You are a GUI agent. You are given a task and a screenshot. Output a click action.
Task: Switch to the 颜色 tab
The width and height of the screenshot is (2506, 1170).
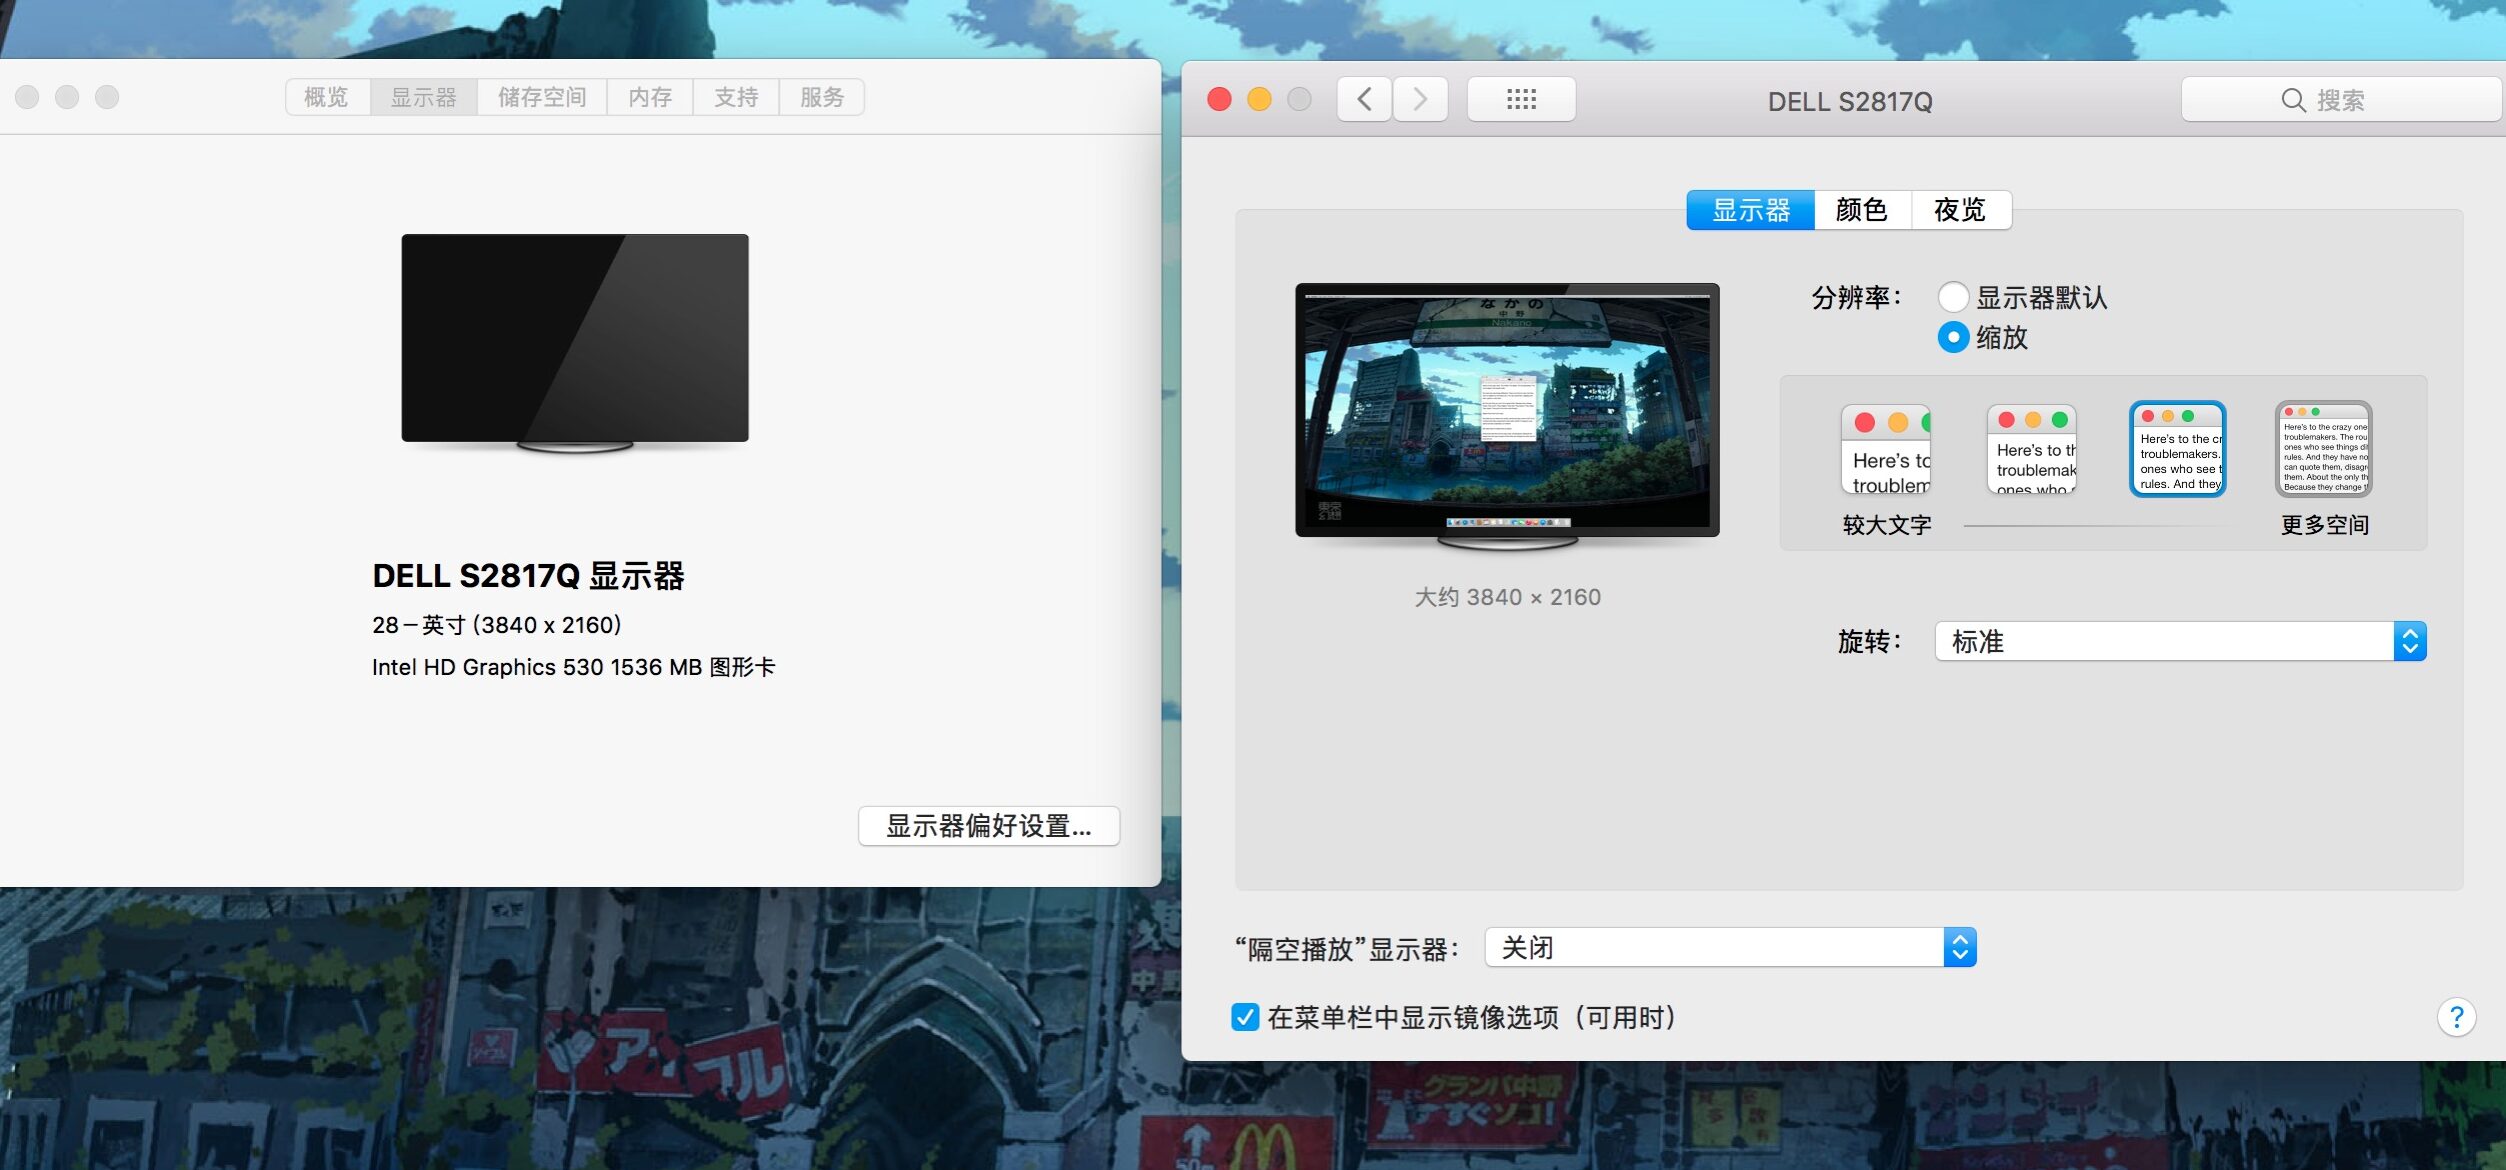click(1862, 210)
